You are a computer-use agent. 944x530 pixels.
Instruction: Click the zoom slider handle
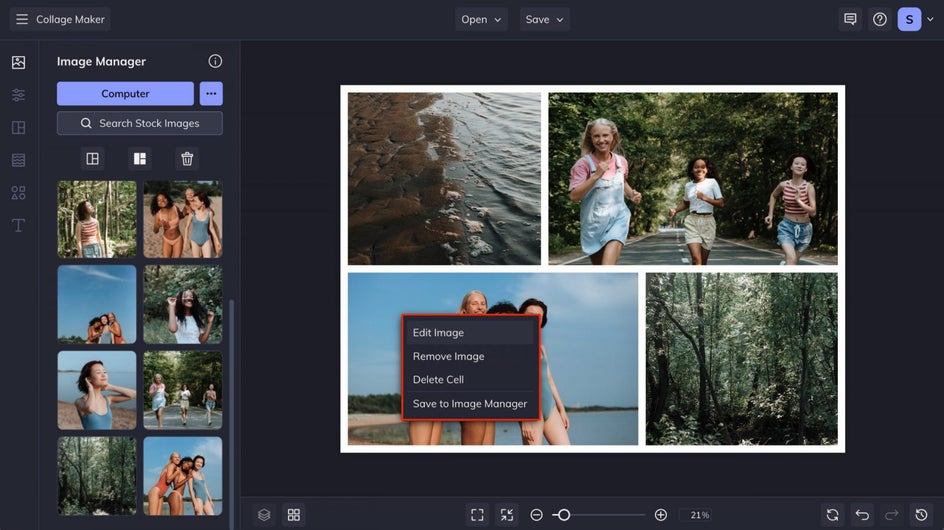(564, 515)
